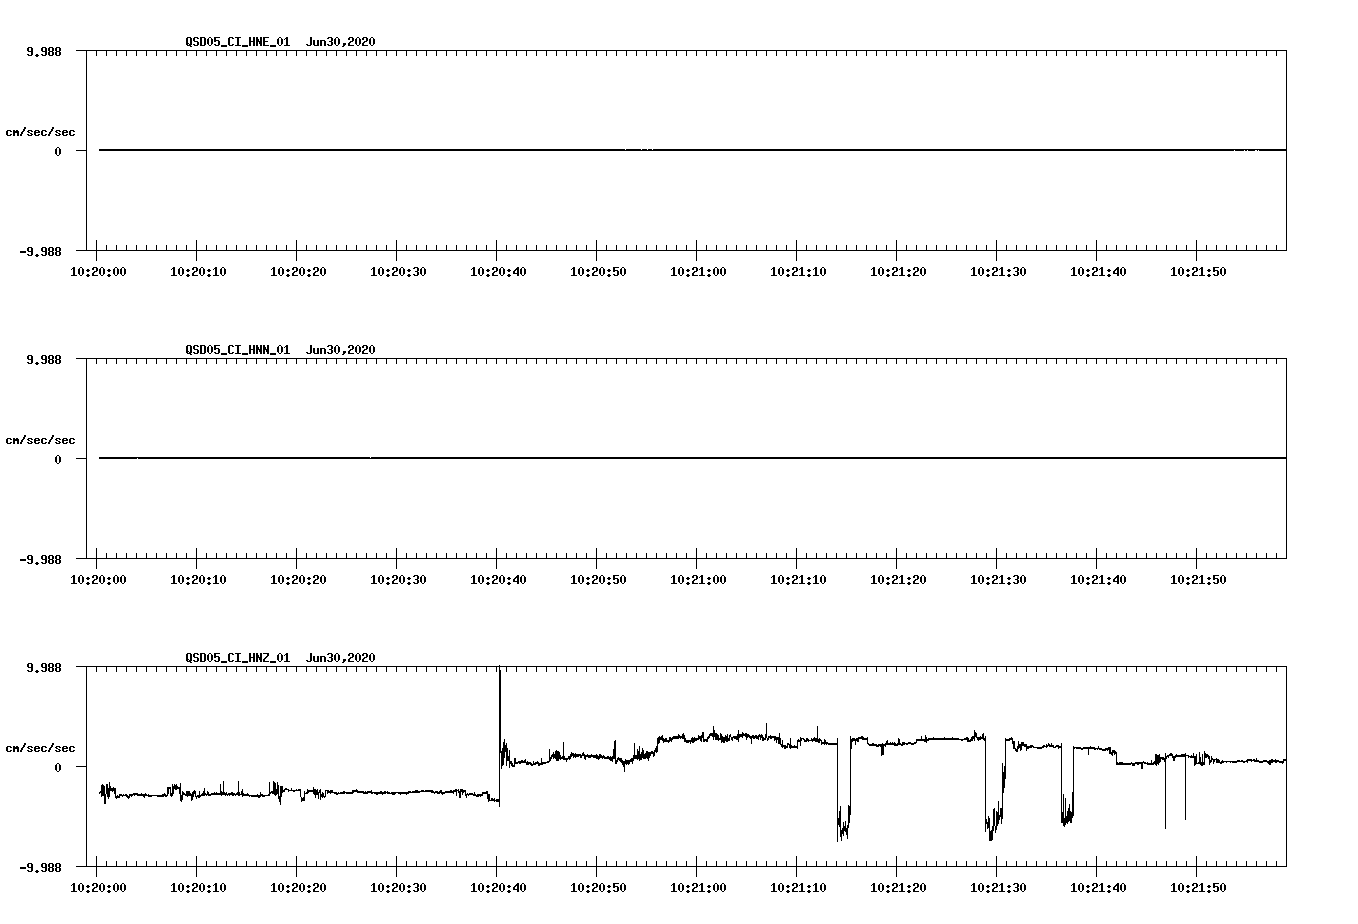Click the 10:20:10 time label under HNZ plot
The width and height of the screenshot is (1358, 924).
pyautogui.click(x=198, y=888)
